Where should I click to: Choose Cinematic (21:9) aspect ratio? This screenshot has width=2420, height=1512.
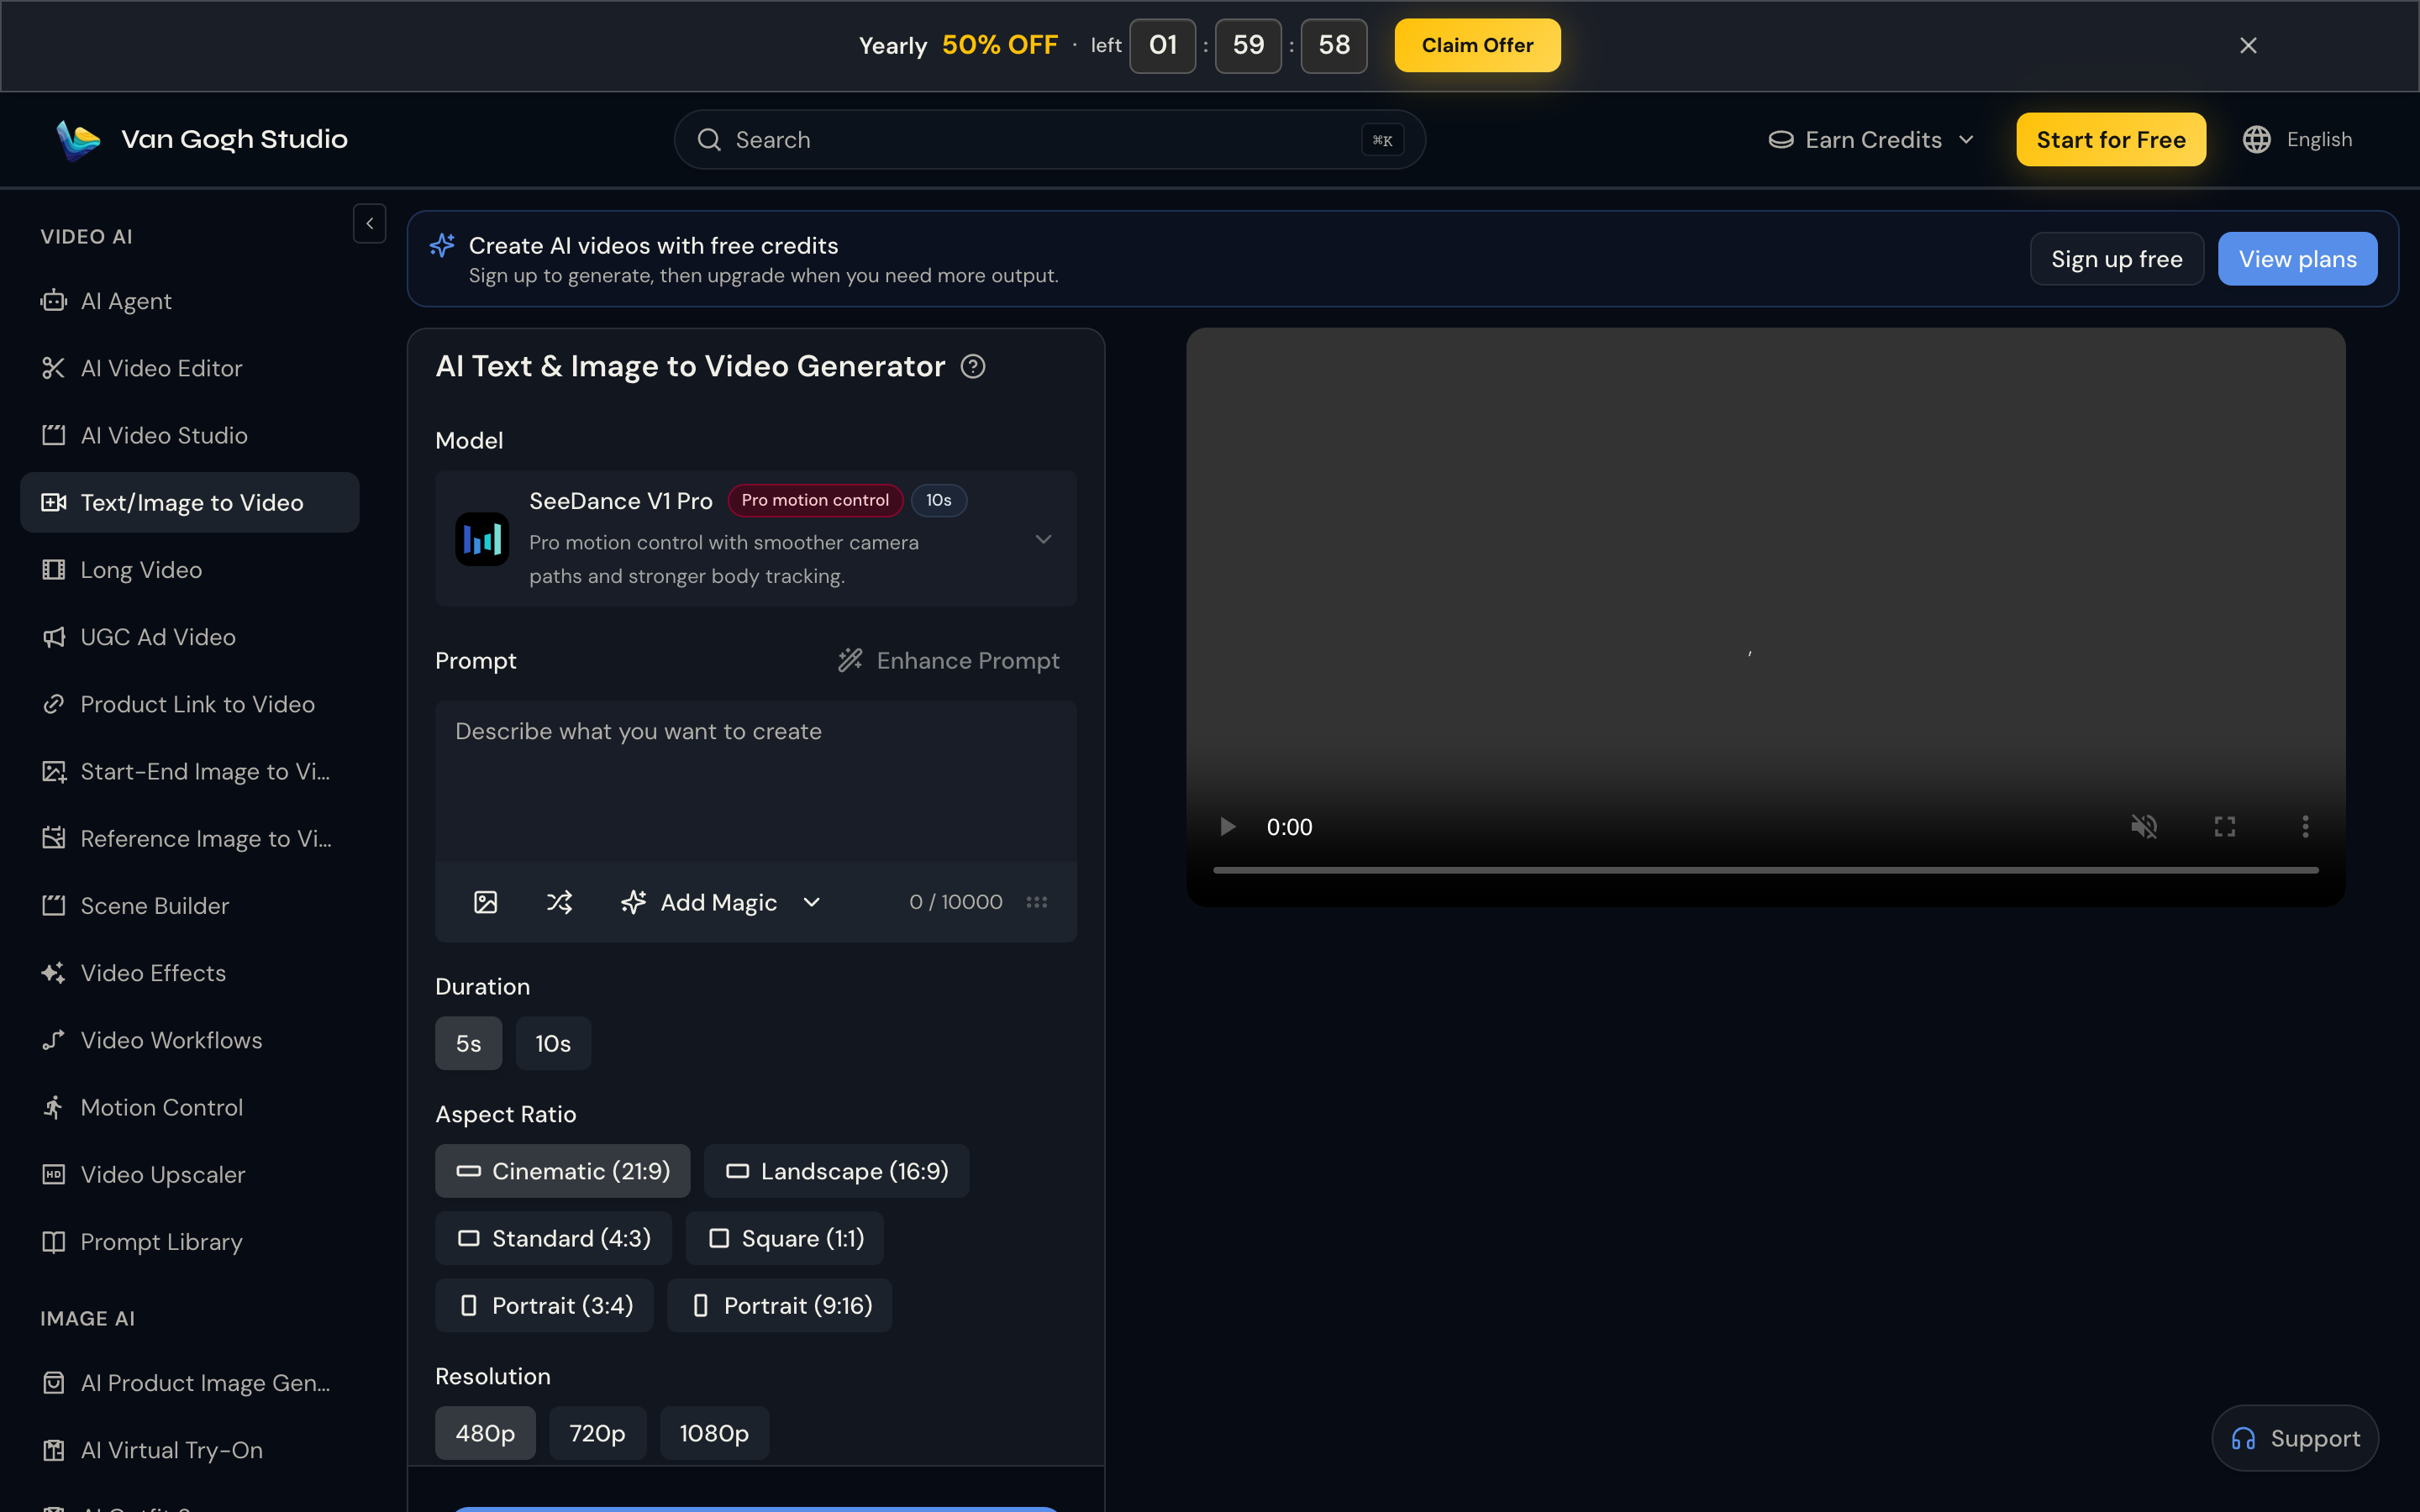click(562, 1171)
